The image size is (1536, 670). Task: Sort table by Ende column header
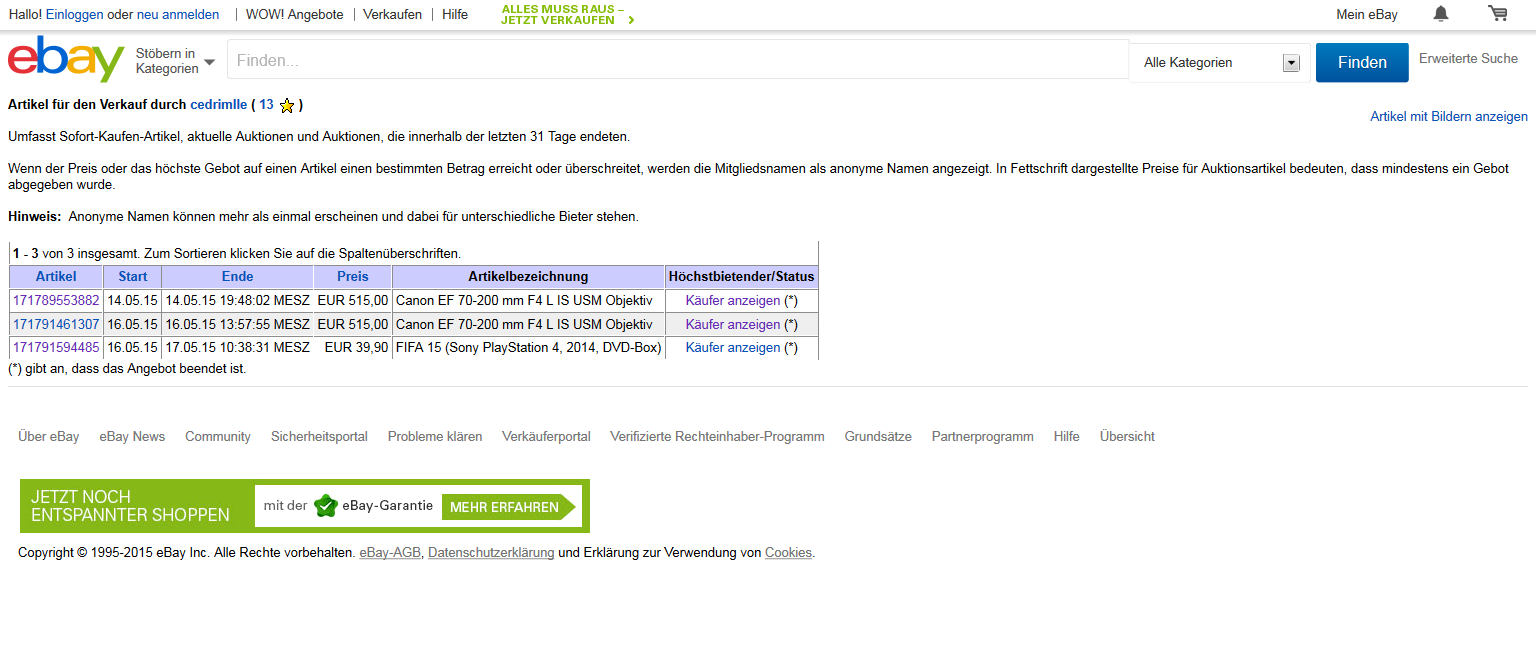pyautogui.click(x=237, y=277)
